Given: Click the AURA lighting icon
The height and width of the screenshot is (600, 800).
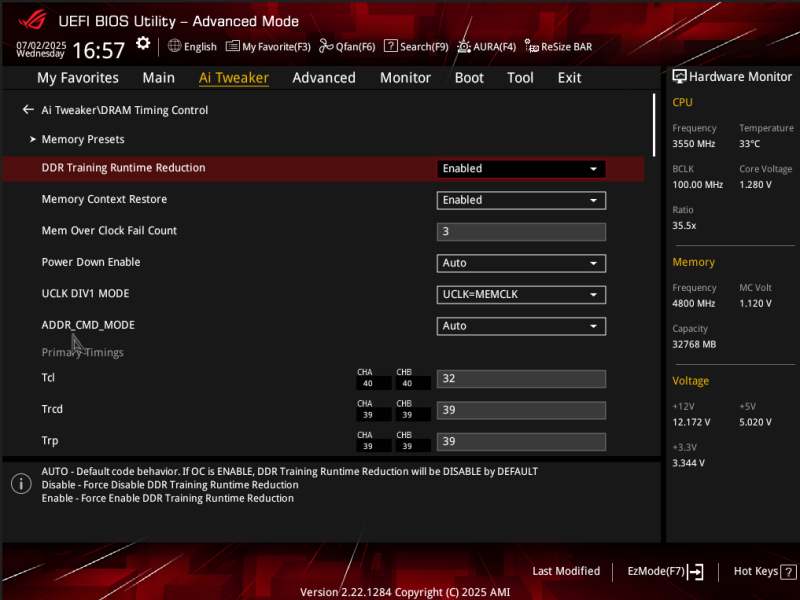Looking at the screenshot, I should pos(464,46).
